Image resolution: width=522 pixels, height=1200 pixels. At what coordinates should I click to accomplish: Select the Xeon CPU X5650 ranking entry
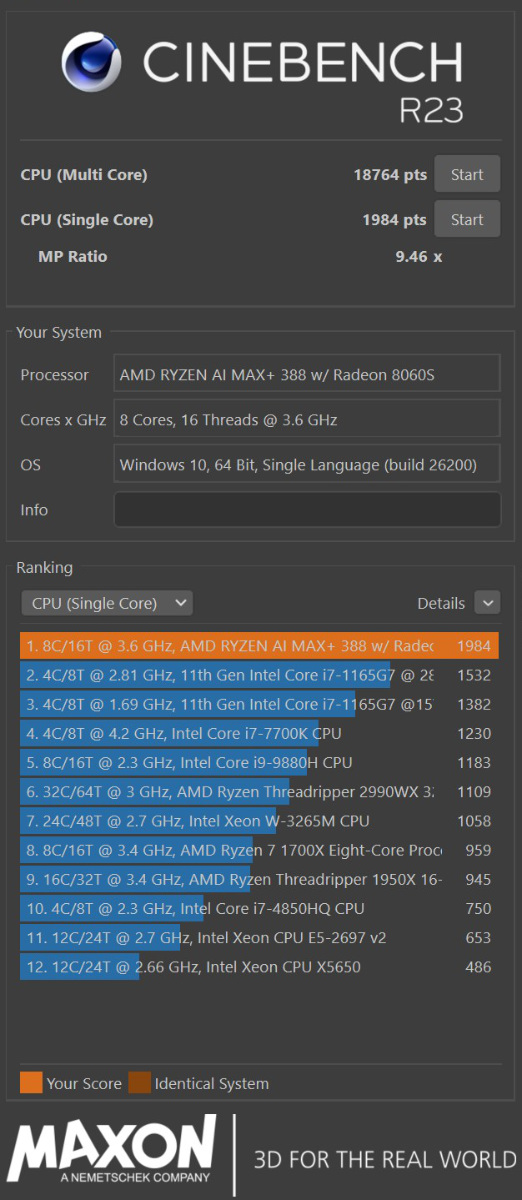click(x=259, y=967)
